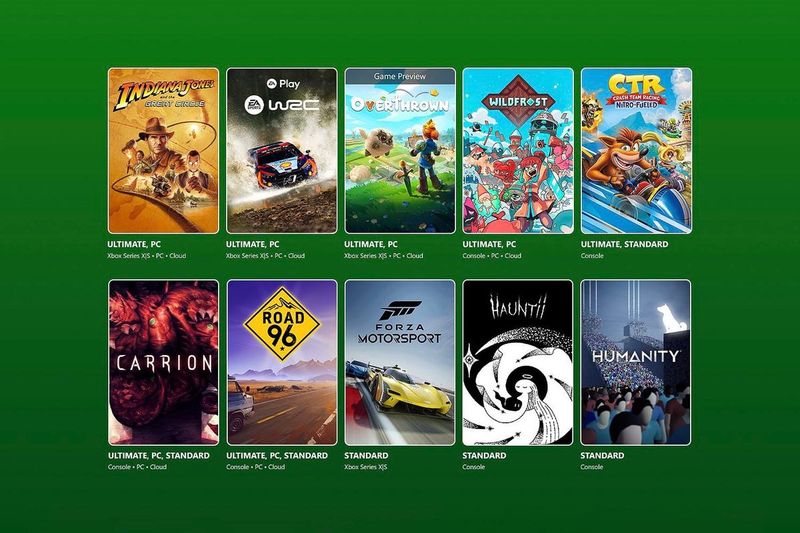This screenshot has height=533, width=800.
Task: Click the Wildfrost game cover
Action: pos(518,150)
